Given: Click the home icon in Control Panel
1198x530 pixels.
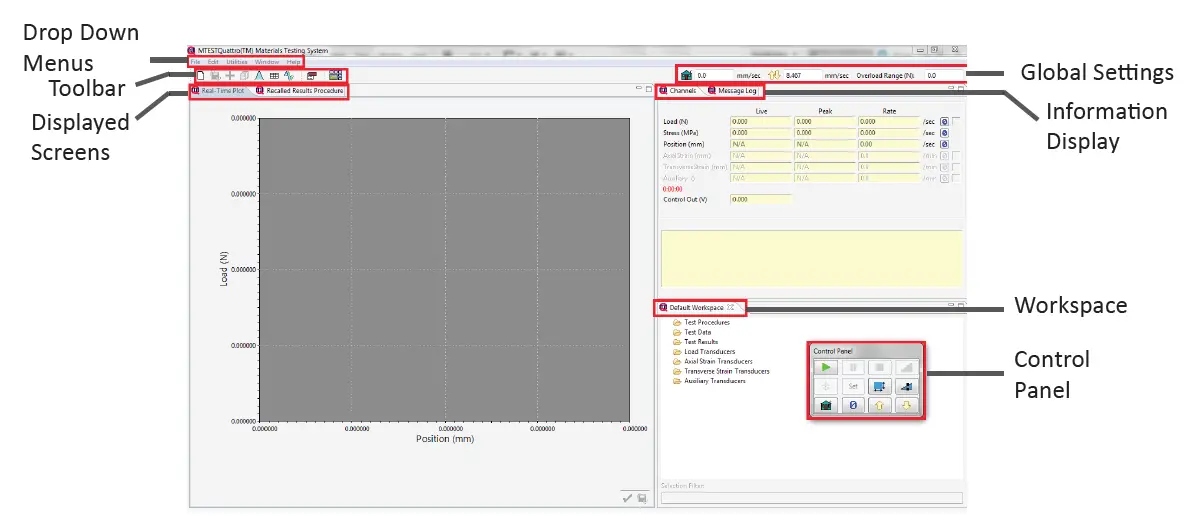Looking at the screenshot, I should click(826, 406).
